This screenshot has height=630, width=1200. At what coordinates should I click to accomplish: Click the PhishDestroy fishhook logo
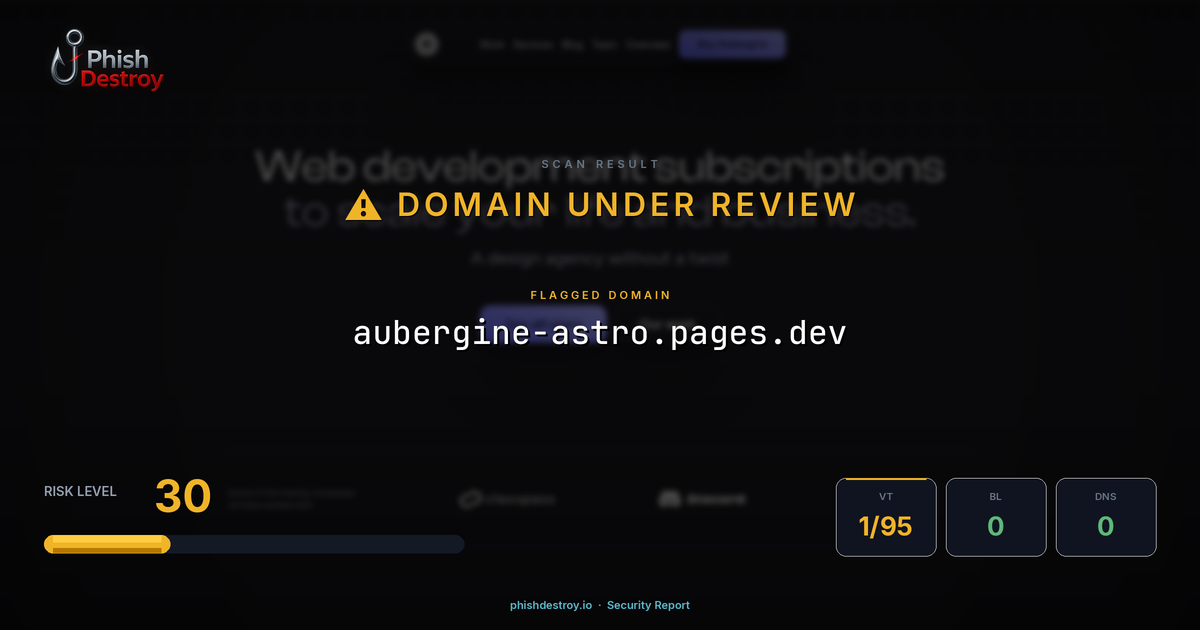pyautogui.click(x=70, y=57)
